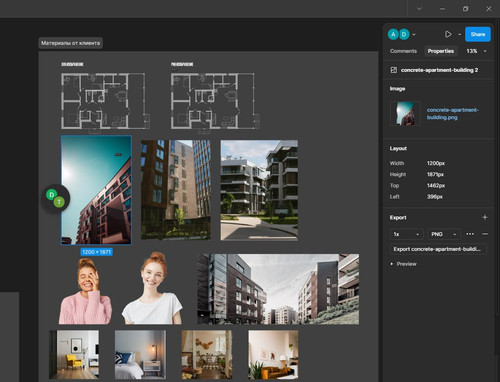The height and width of the screenshot is (382, 500).
Task: Click the avatar labeled D in header
Action: (404, 34)
